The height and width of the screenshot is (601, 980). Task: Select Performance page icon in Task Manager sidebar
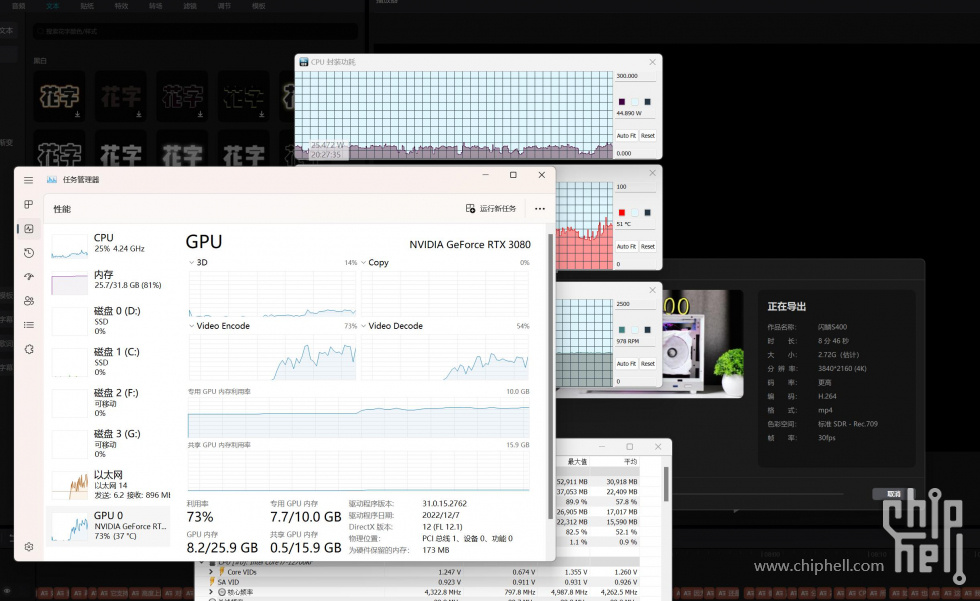click(29, 229)
